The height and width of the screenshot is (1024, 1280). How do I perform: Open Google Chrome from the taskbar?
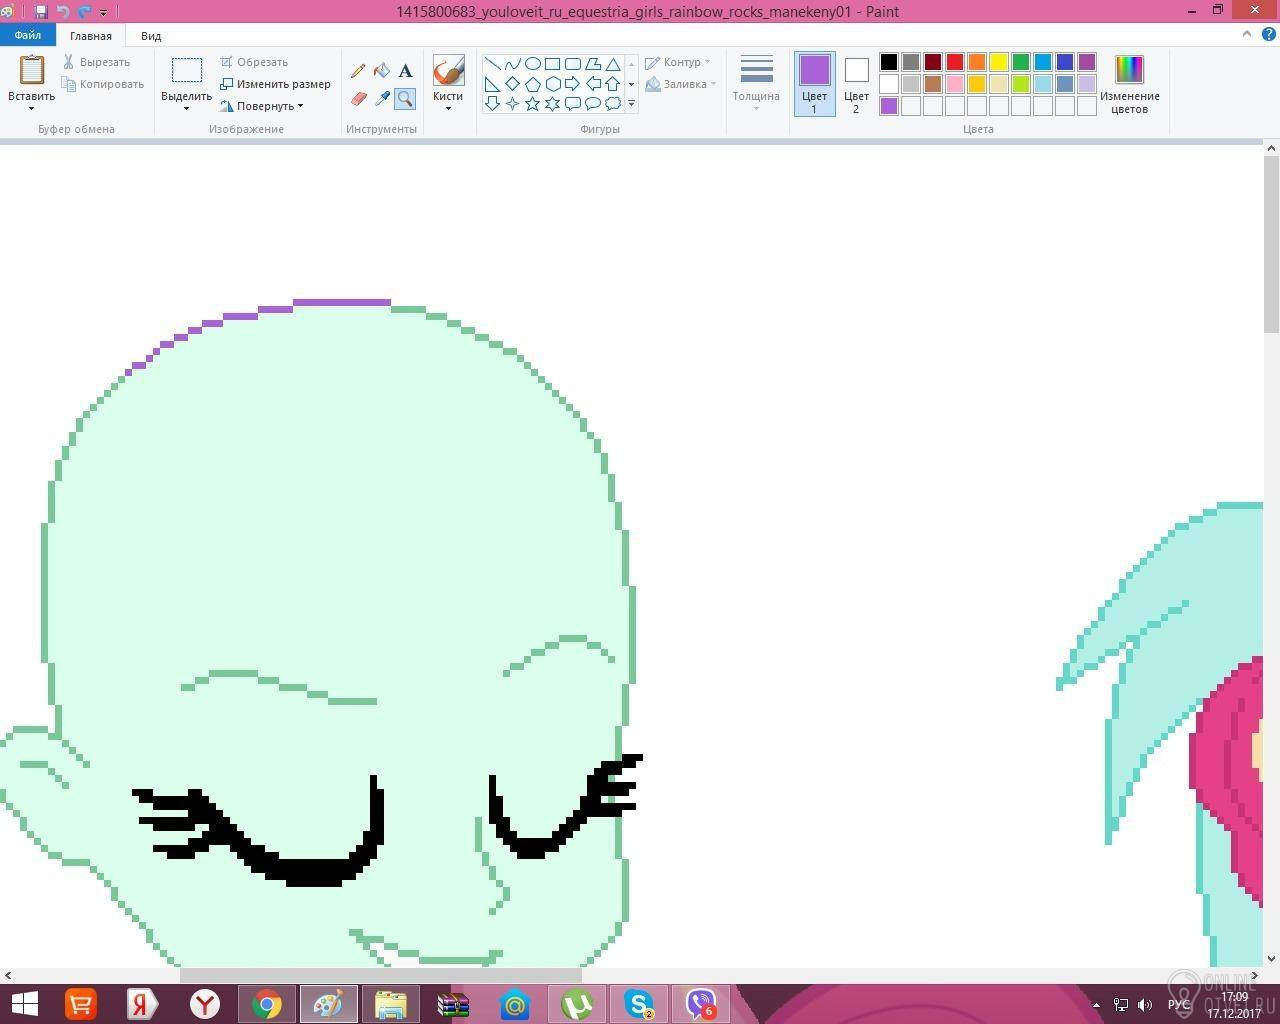pyautogui.click(x=266, y=1004)
